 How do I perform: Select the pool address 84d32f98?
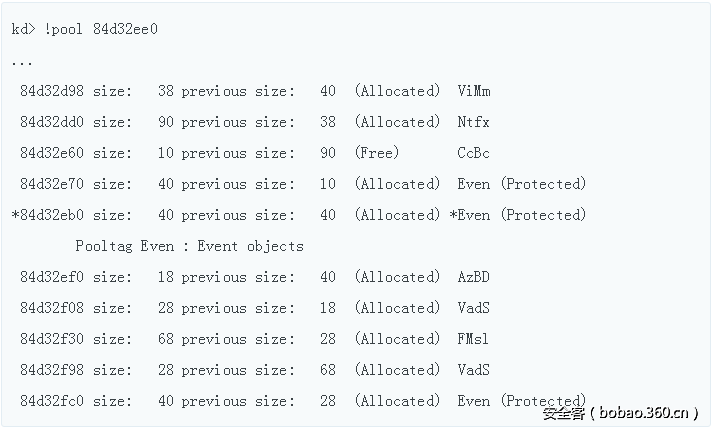tap(52, 370)
